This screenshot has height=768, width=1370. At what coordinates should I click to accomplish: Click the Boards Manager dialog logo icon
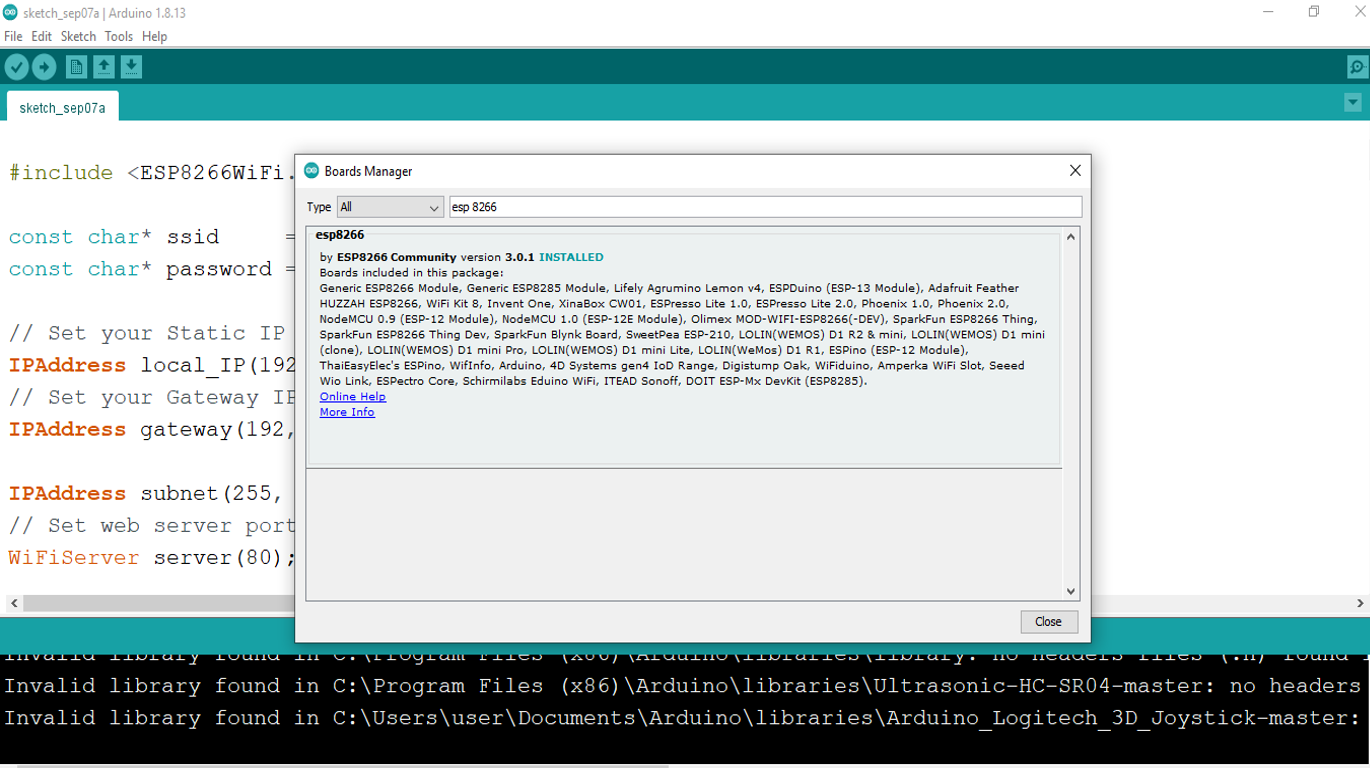[311, 171]
